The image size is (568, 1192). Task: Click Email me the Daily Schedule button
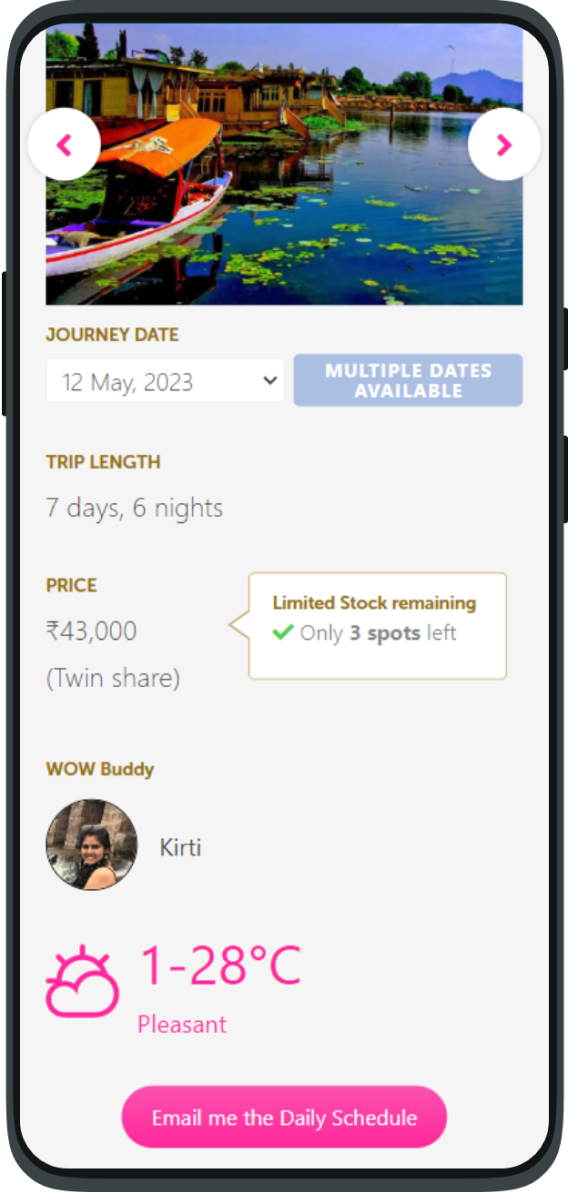click(284, 1117)
